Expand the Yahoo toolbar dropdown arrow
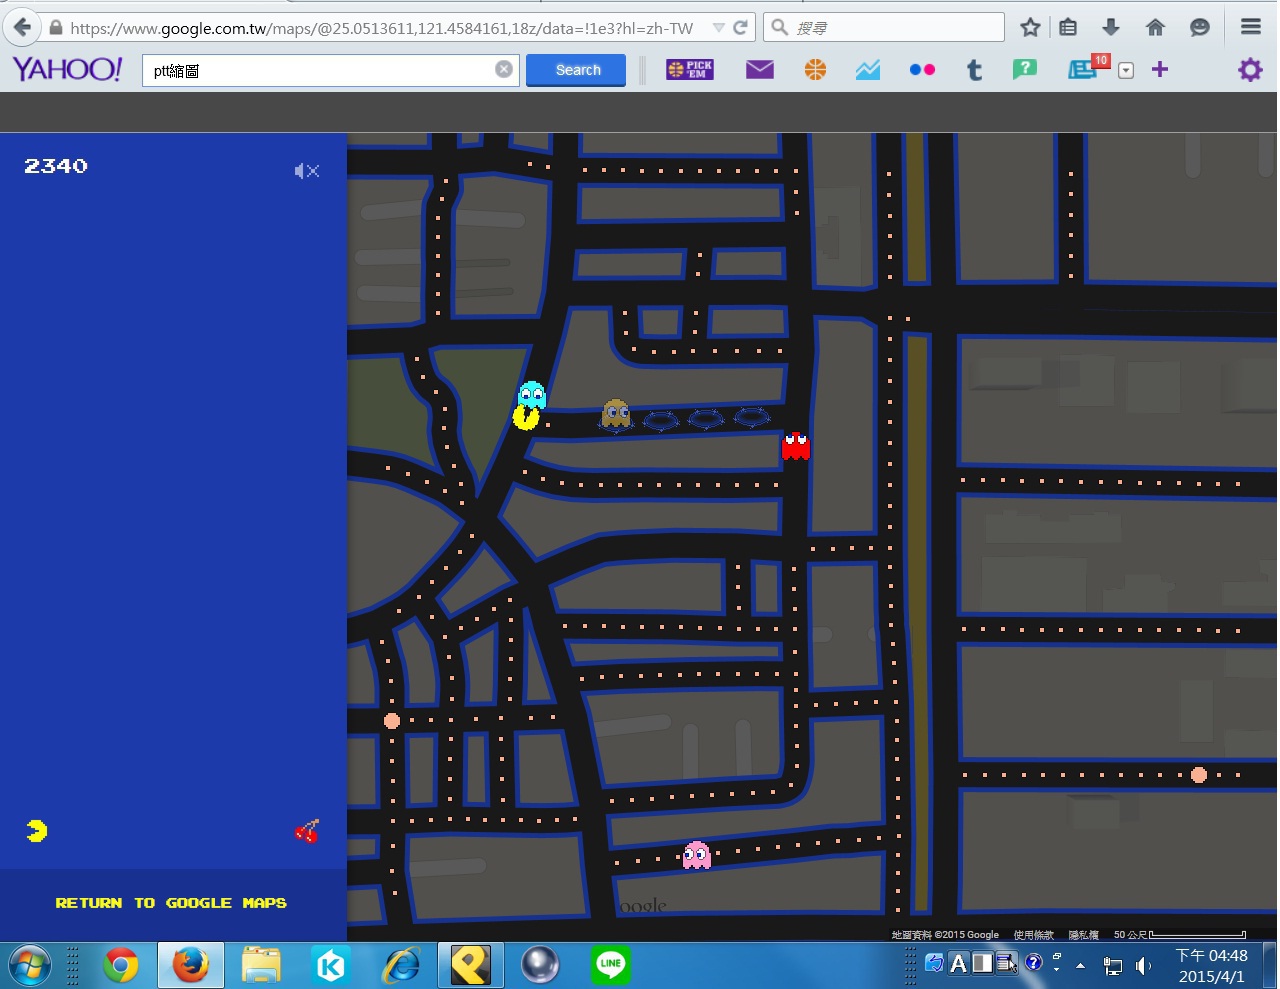Screen dimensions: 1280x989 [x=1126, y=70]
